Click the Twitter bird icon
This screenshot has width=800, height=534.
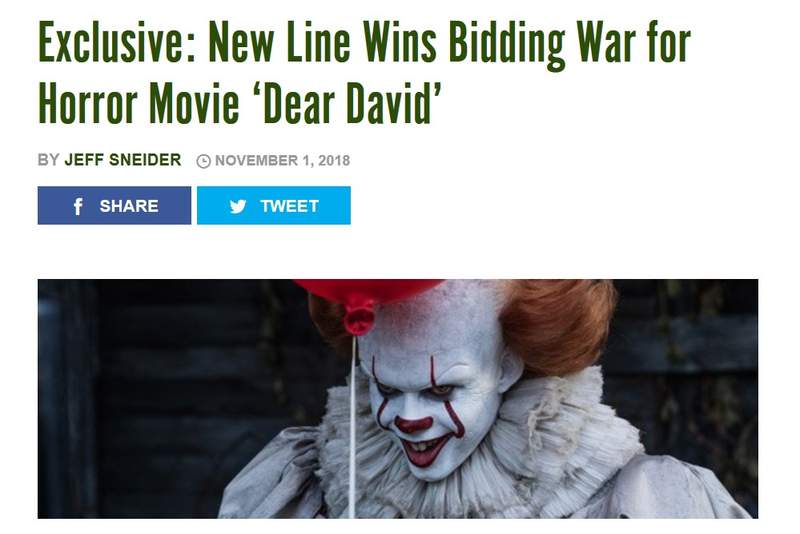(238, 206)
